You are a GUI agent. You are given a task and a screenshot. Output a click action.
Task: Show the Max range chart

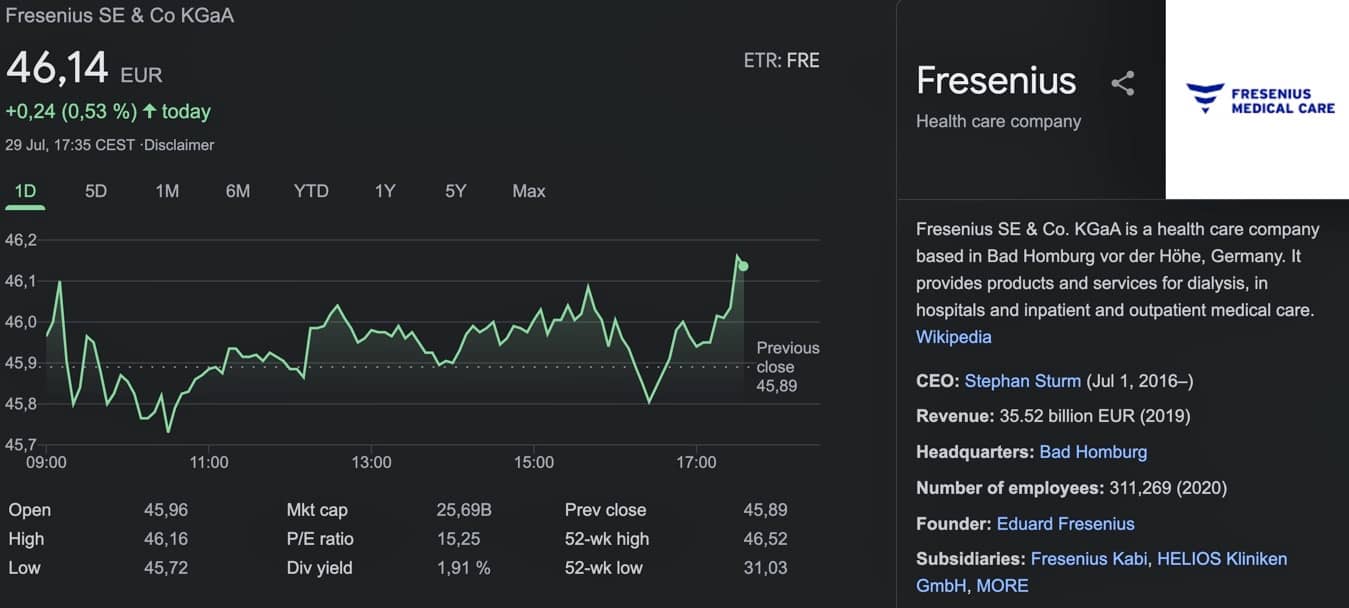click(x=529, y=191)
